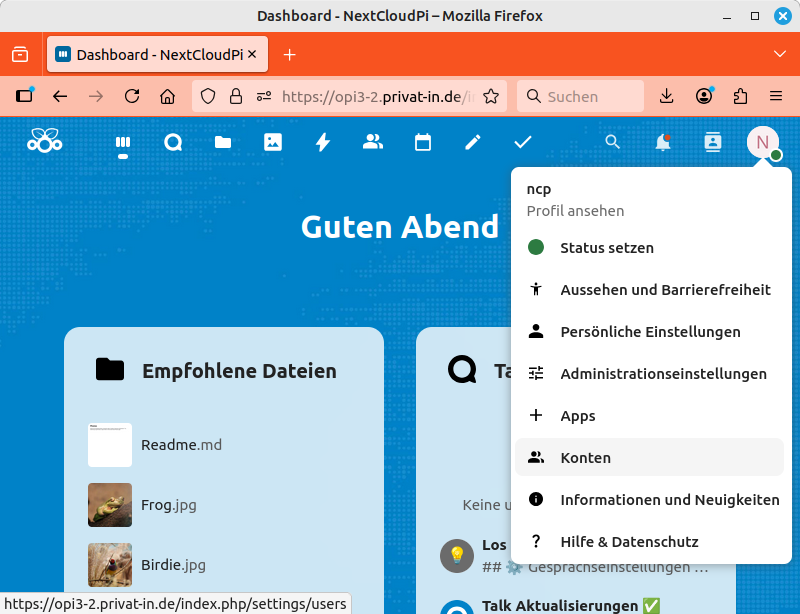Expand the Firefox list all tabs chevron
This screenshot has width=800, height=614.
pos(780,54)
